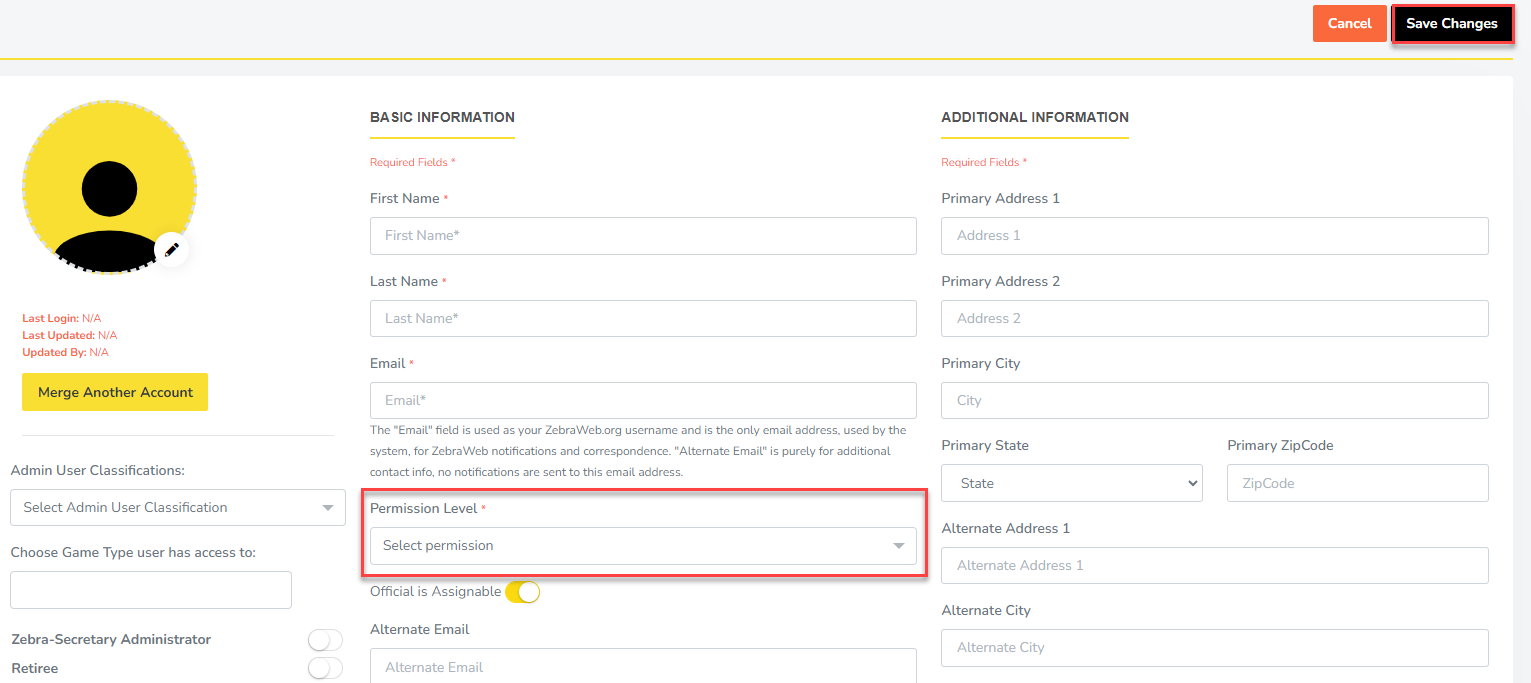Expand the Admin User Classification dropdown
The height and width of the screenshot is (683, 1531).
coord(177,508)
